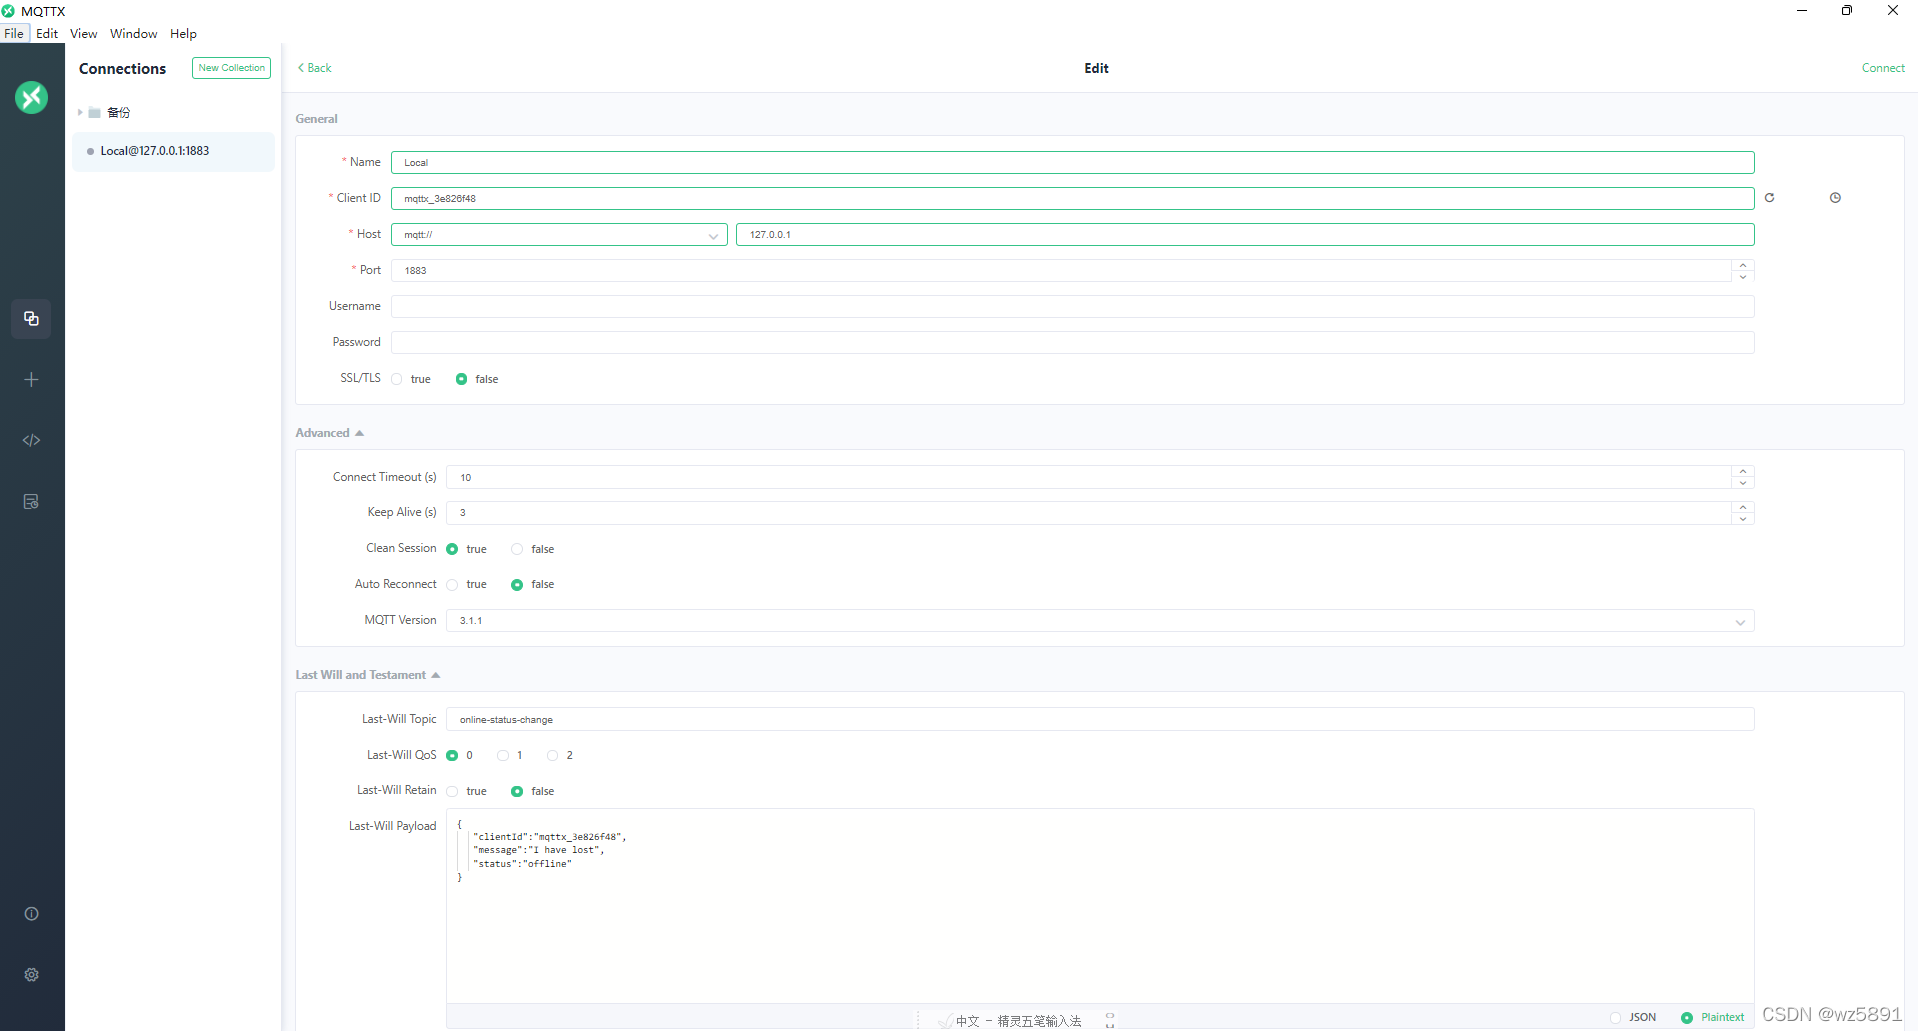1918x1031 pixels.
Task: Open the Window menu
Action: click(134, 33)
